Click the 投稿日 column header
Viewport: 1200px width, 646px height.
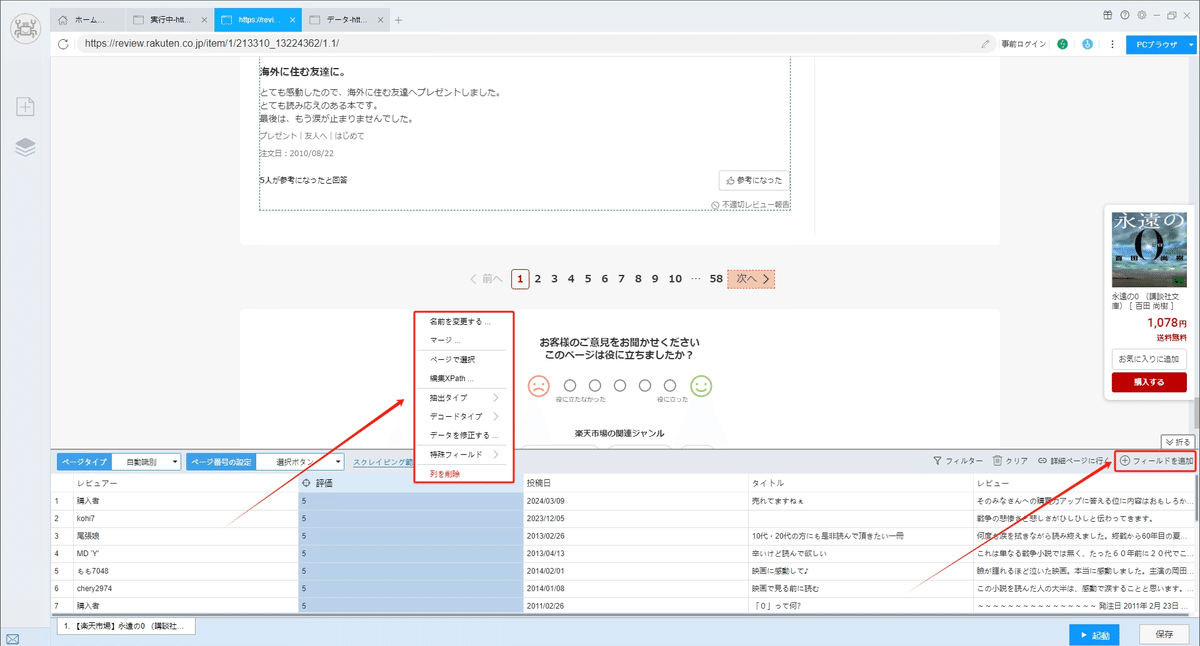[x=635, y=482]
